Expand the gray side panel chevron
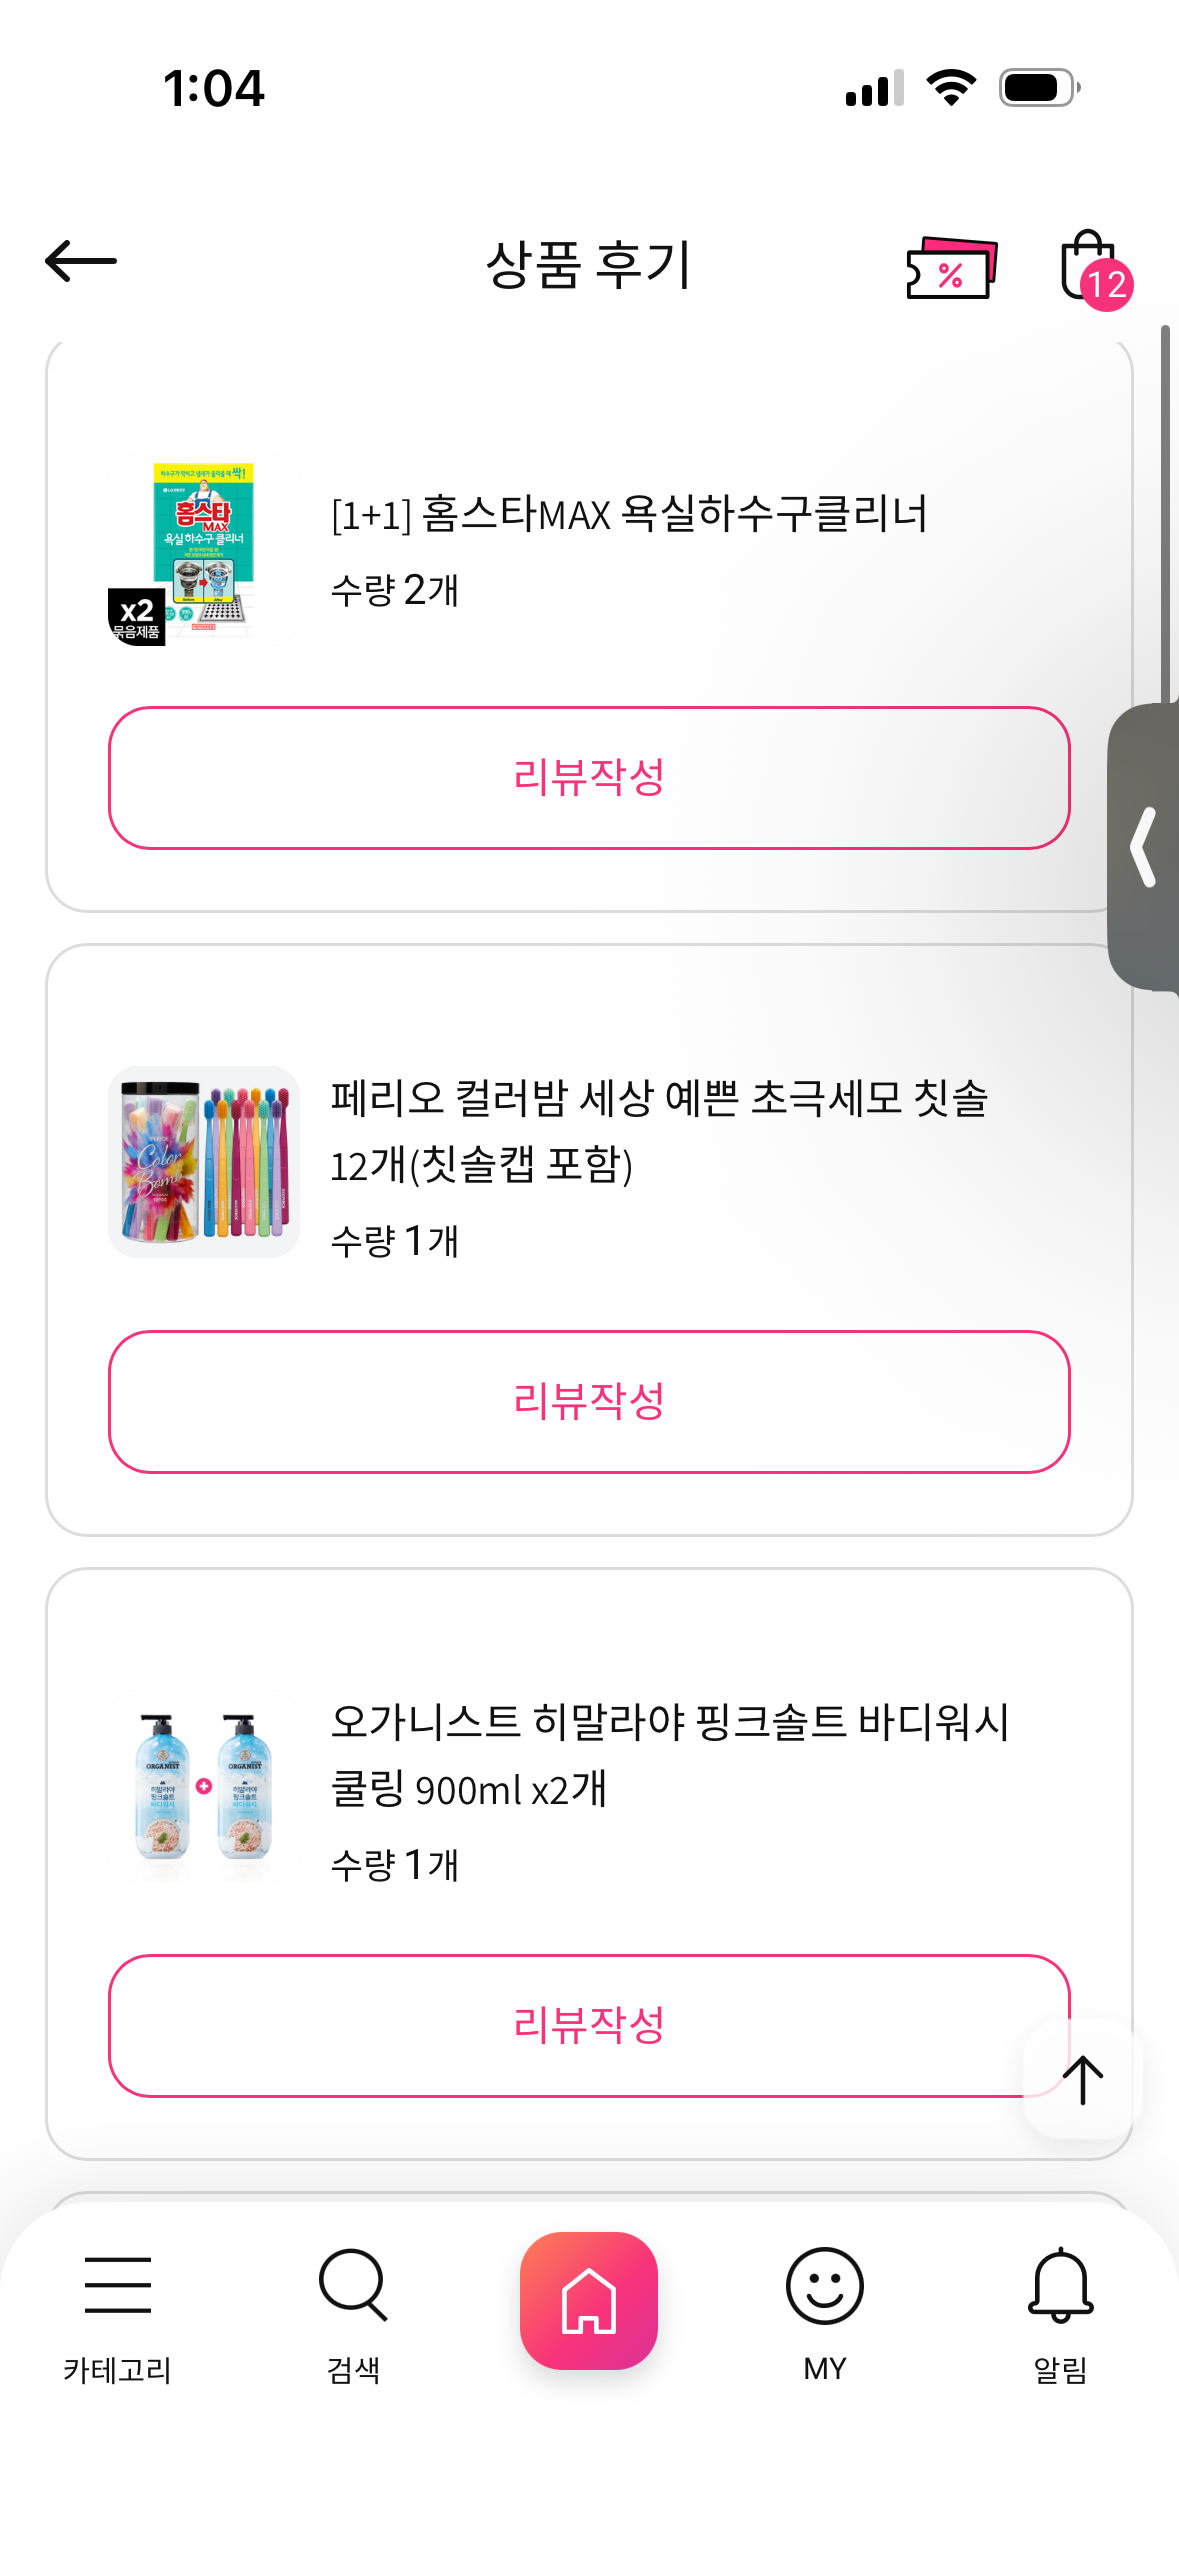This screenshot has width=1179, height=2556. [1144, 847]
